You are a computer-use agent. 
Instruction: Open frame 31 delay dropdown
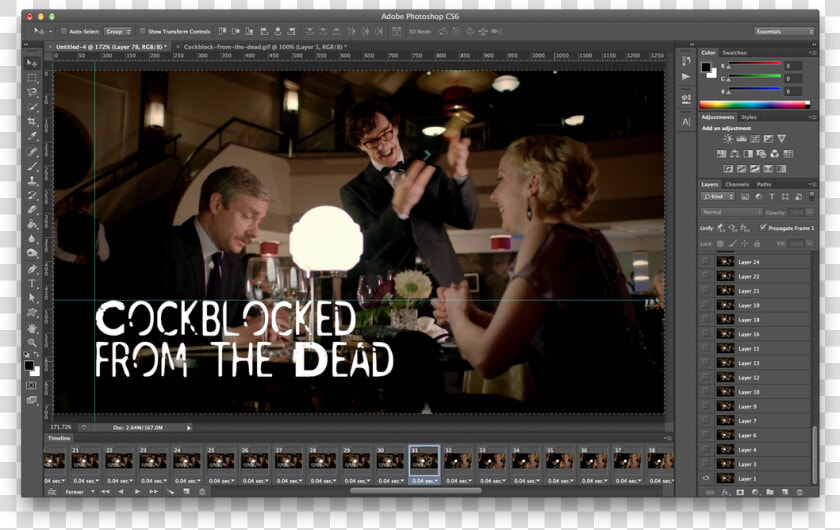pos(424,481)
